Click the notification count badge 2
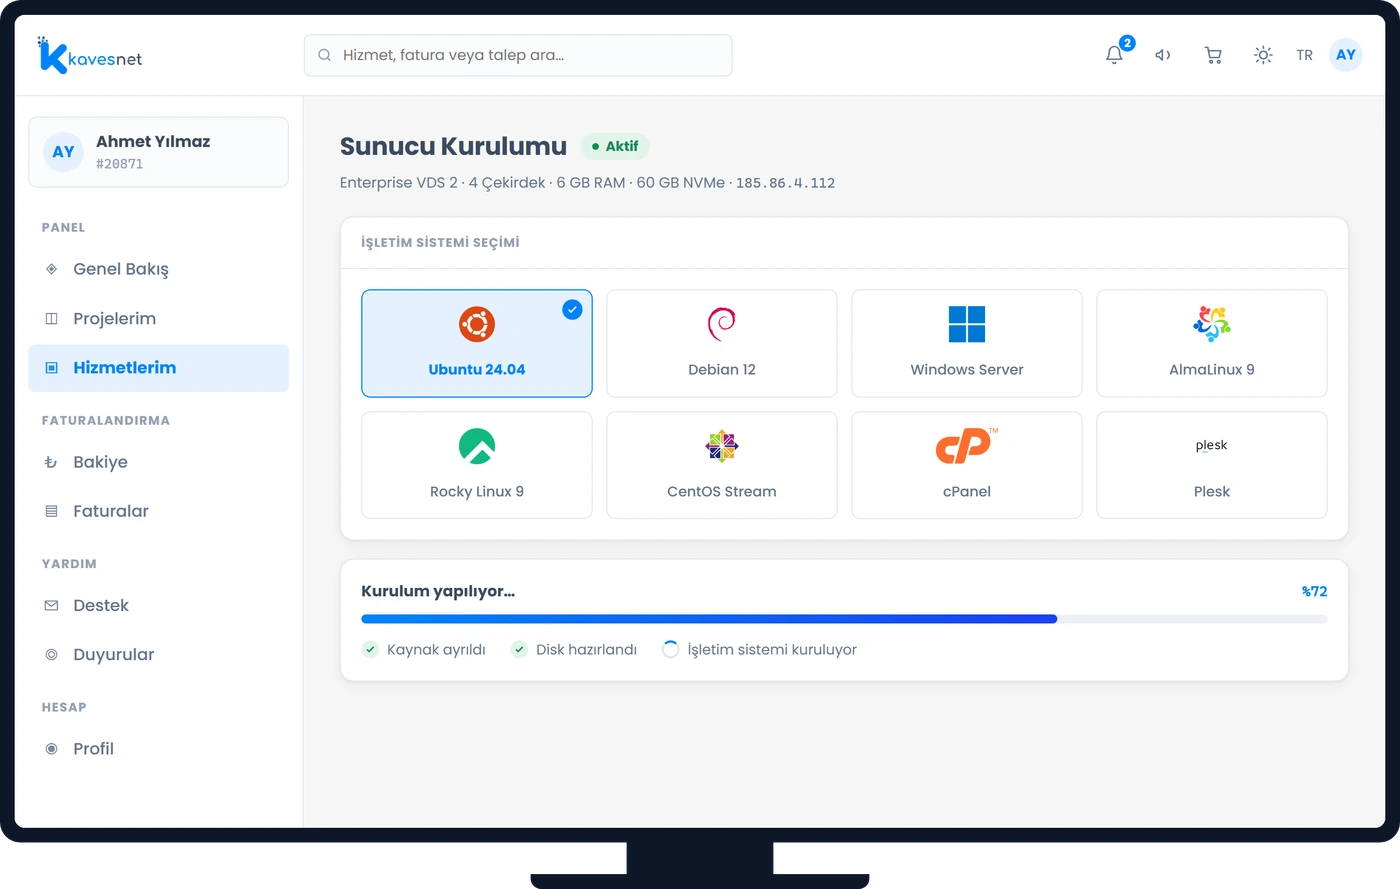 tap(1127, 43)
